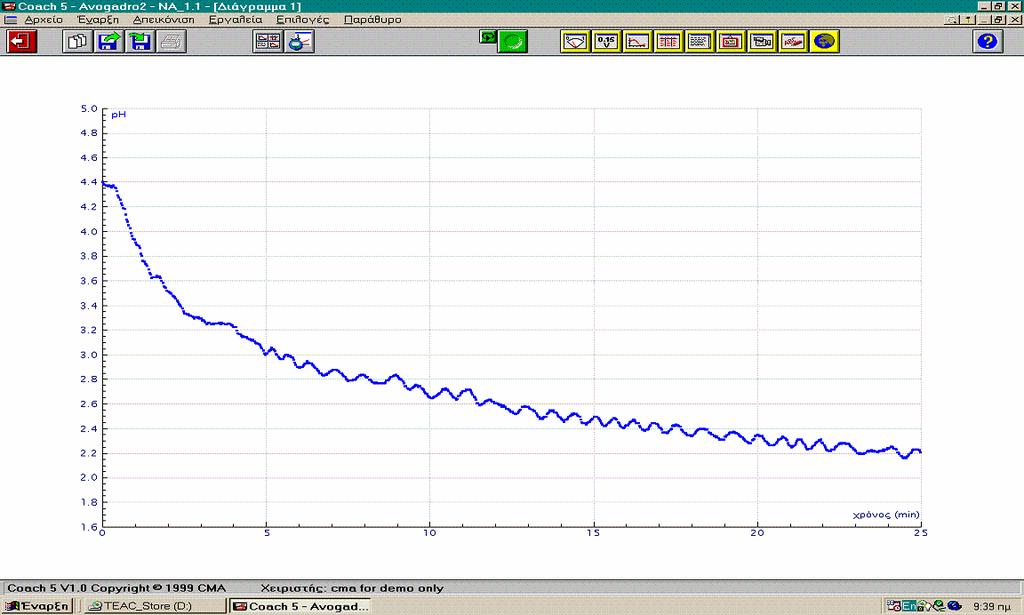1024x615 pixels.
Task: Click status text 'Χειριστής: cma for demo only'
Action: click(x=352, y=588)
